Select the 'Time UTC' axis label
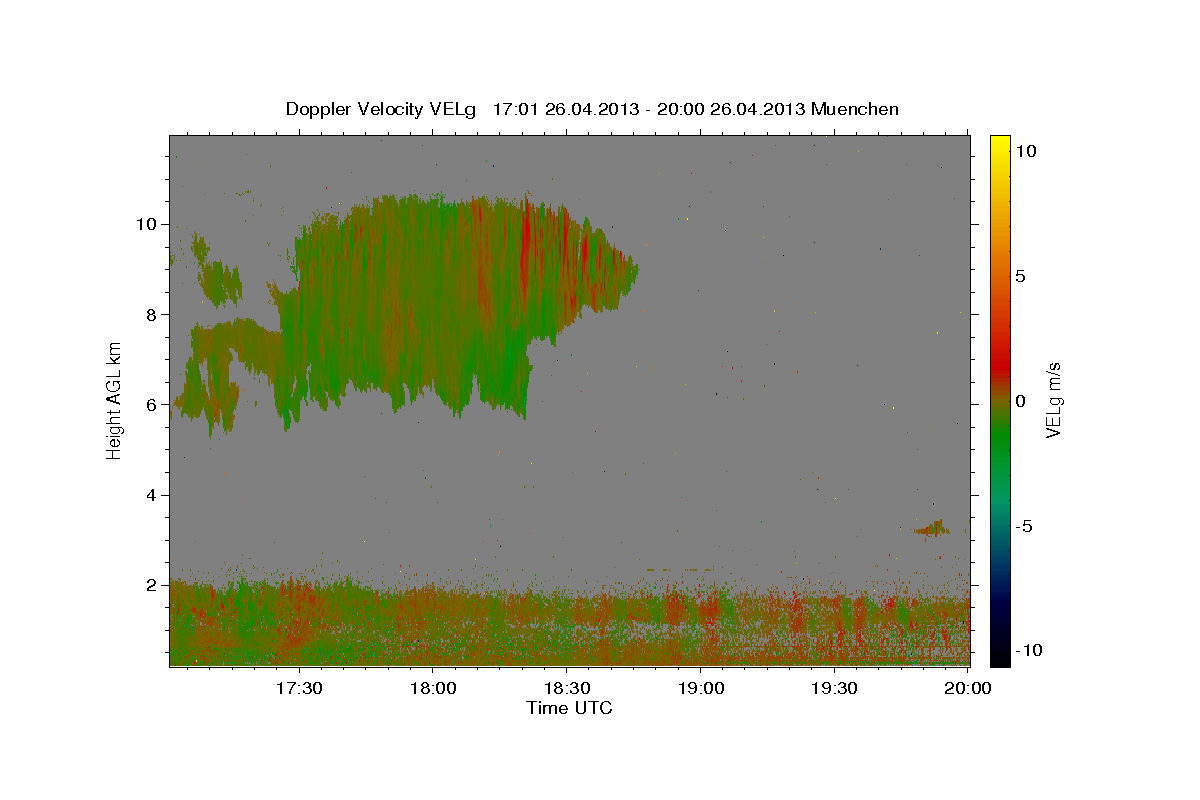This screenshot has width=1200, height=800. point(569,708)
